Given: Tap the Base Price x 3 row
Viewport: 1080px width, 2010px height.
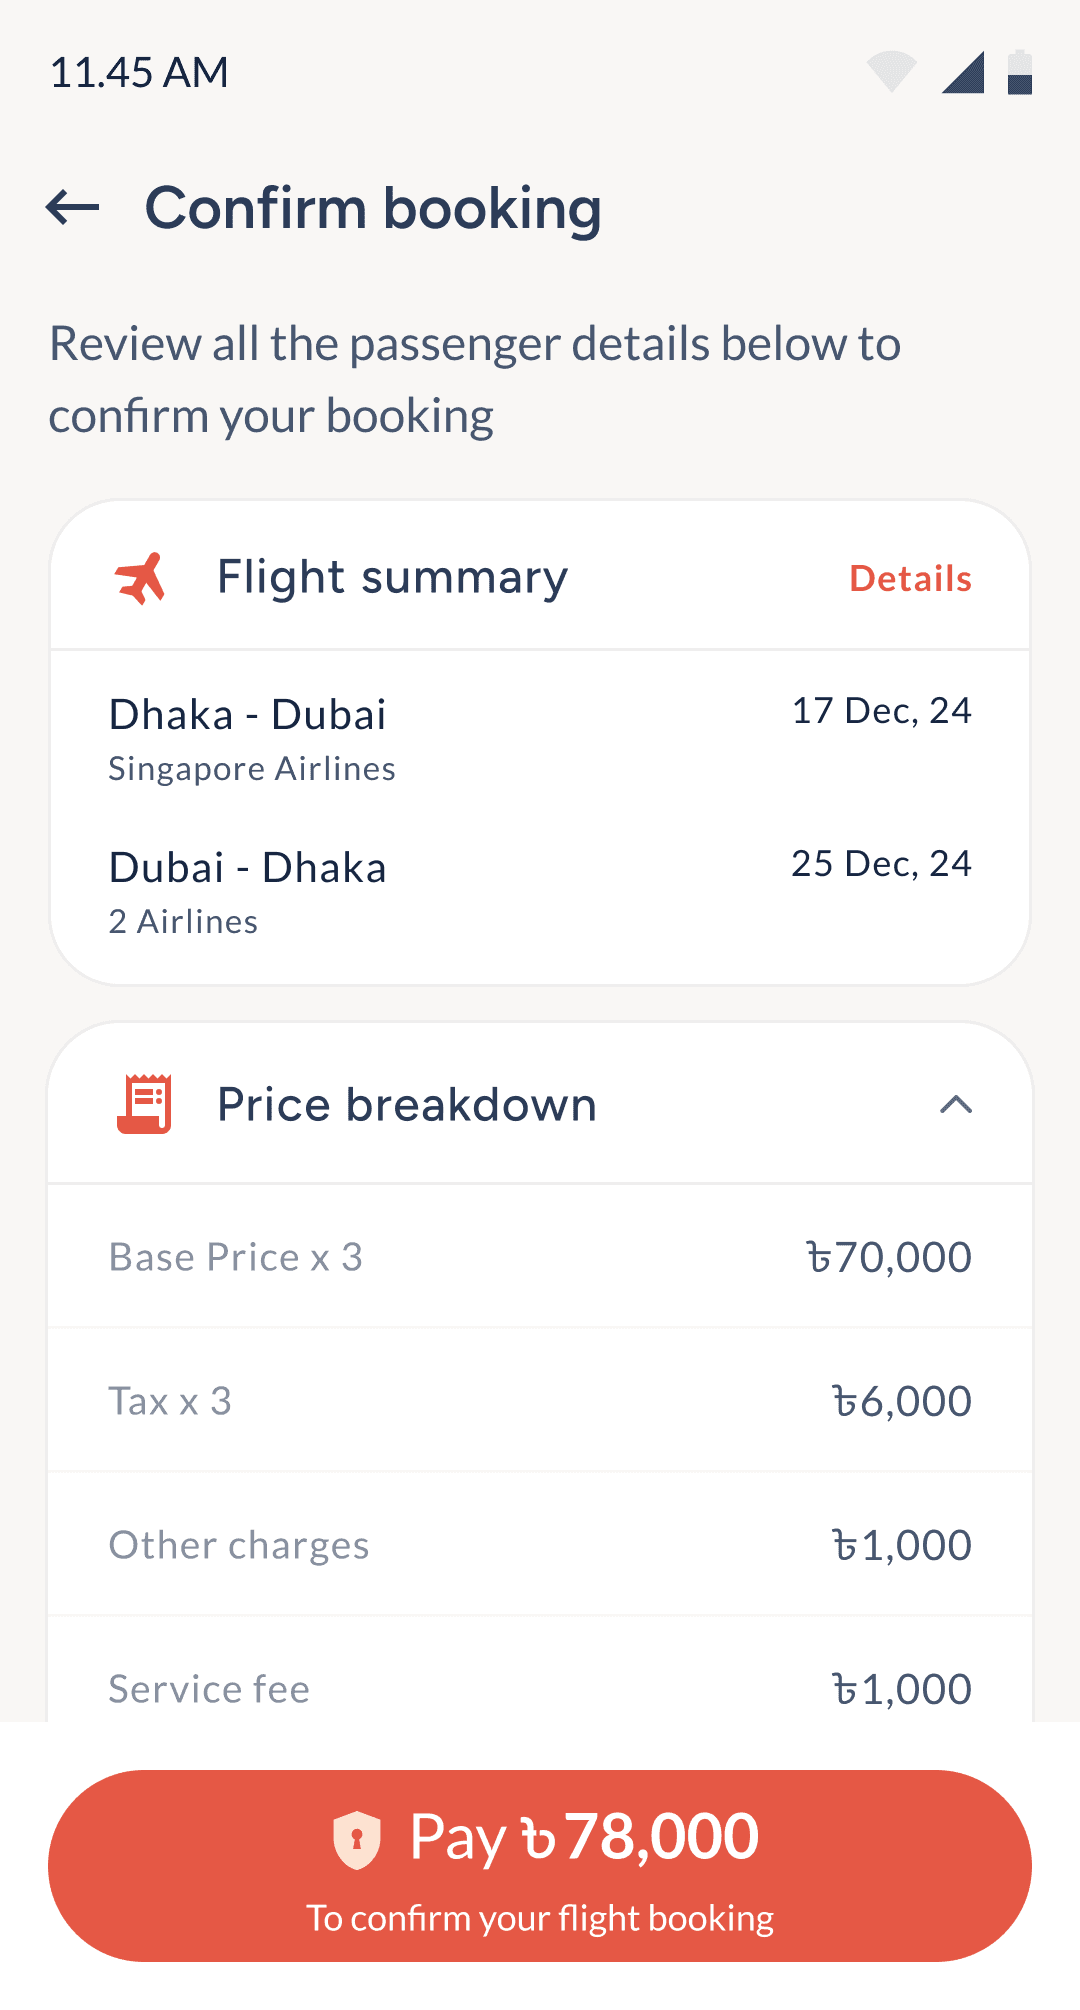Looking at the screenshot, I should [540, 1257].
